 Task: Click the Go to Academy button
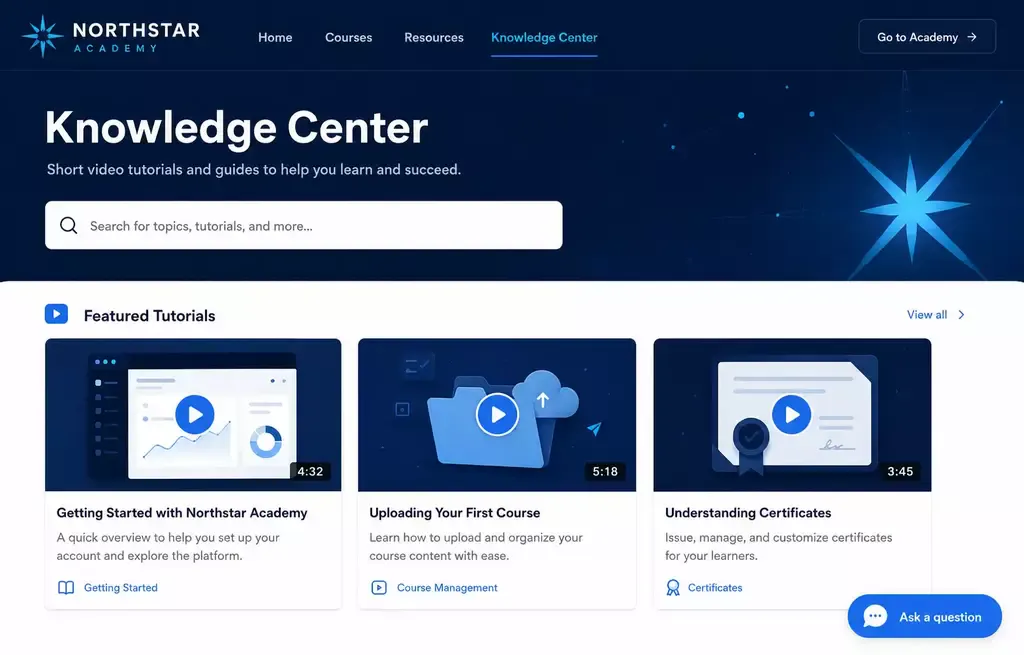tap(927, 37)
